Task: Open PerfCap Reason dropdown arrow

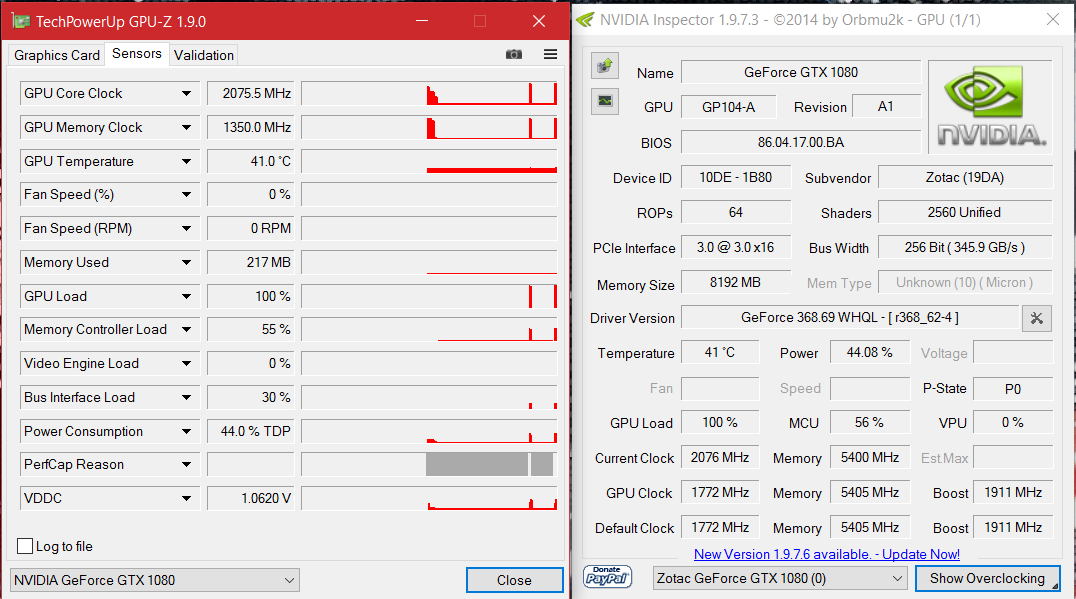Action: tap(186, 465)
